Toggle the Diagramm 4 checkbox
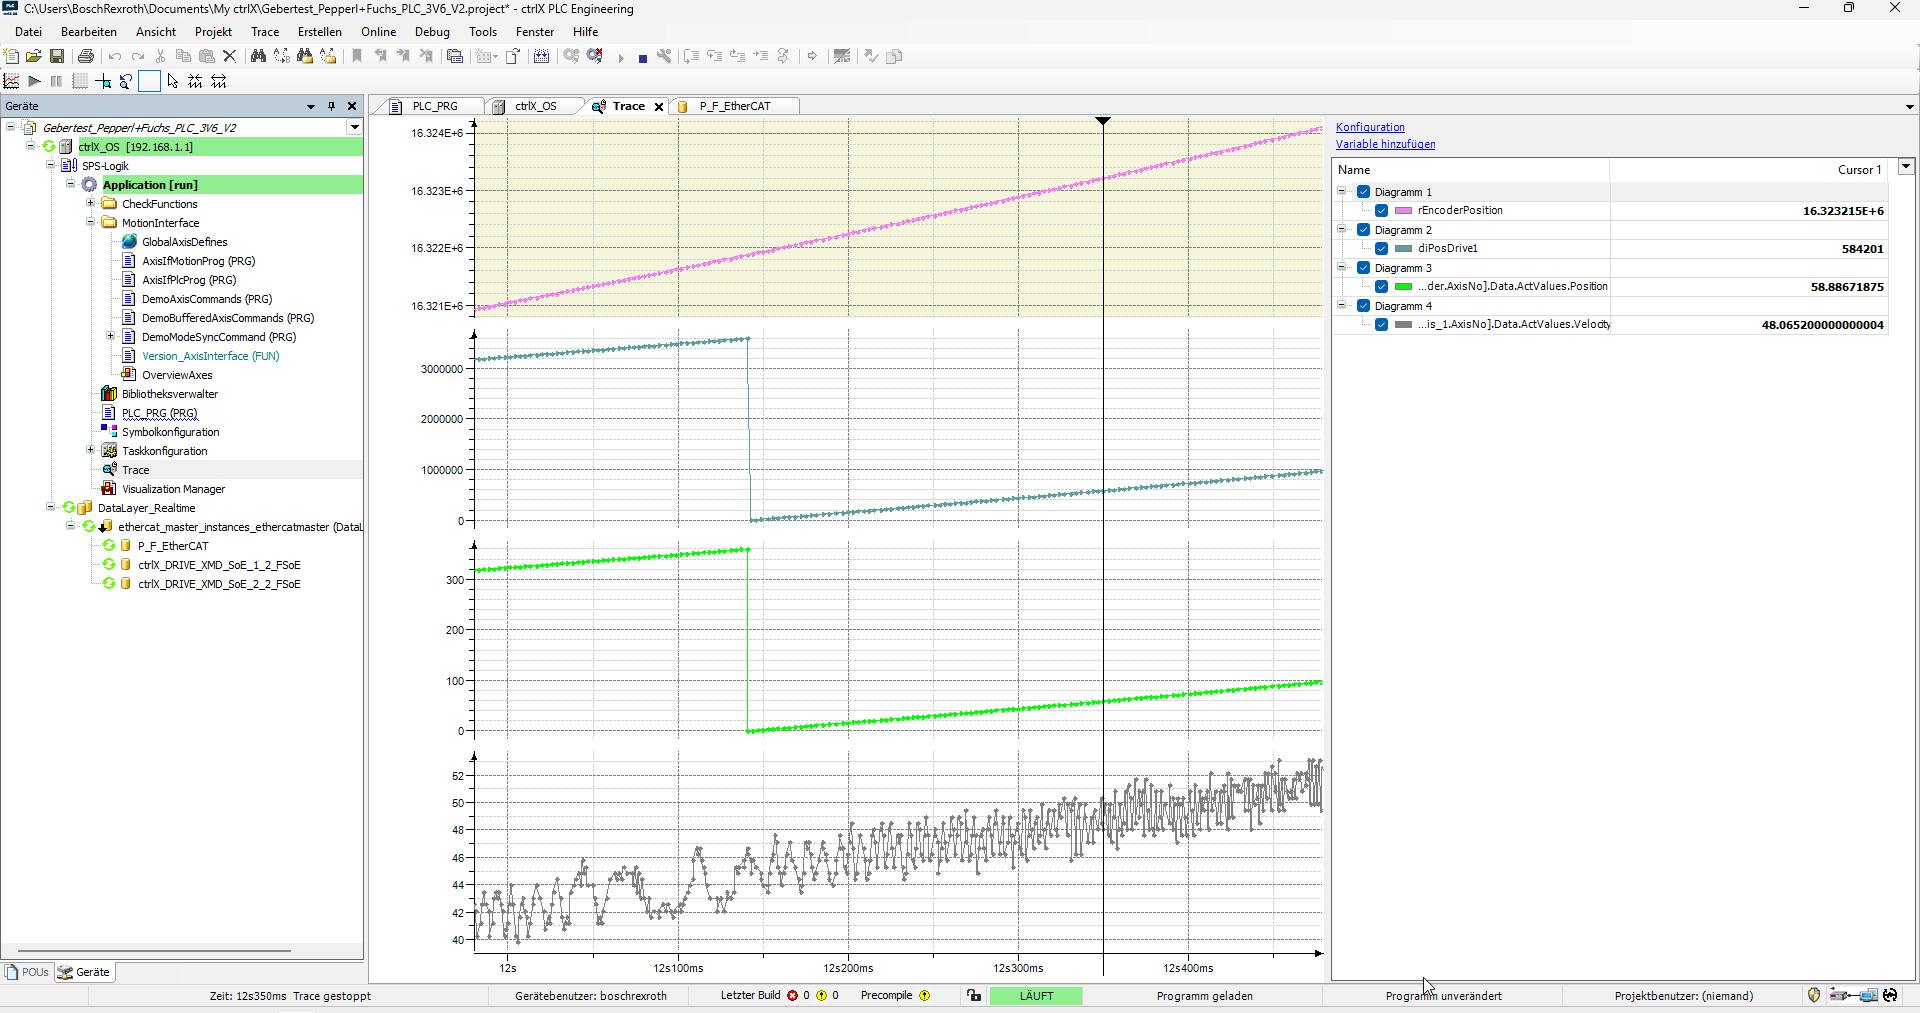The height and width of the screenshot is (1013, 1920). click(1363, 306)
